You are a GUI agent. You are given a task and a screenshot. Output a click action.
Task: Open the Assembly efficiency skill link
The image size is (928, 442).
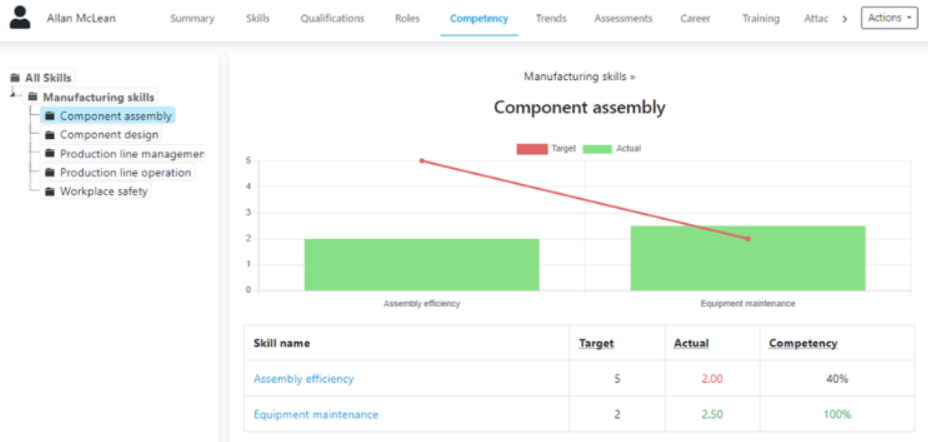click(303, 379)
